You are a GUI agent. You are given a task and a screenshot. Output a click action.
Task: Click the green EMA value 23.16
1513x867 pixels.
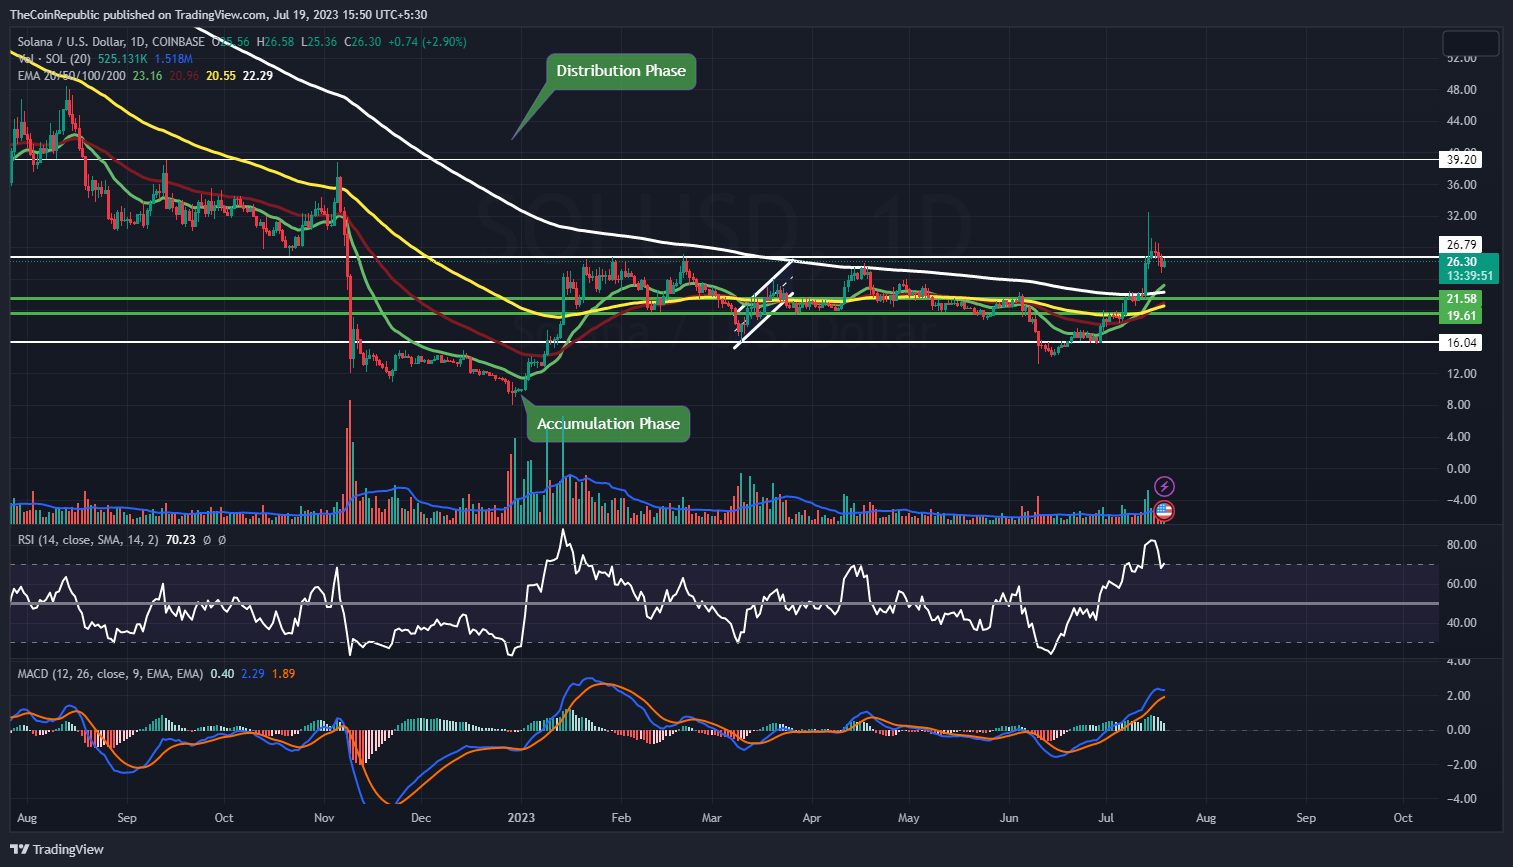pos(147,76)
